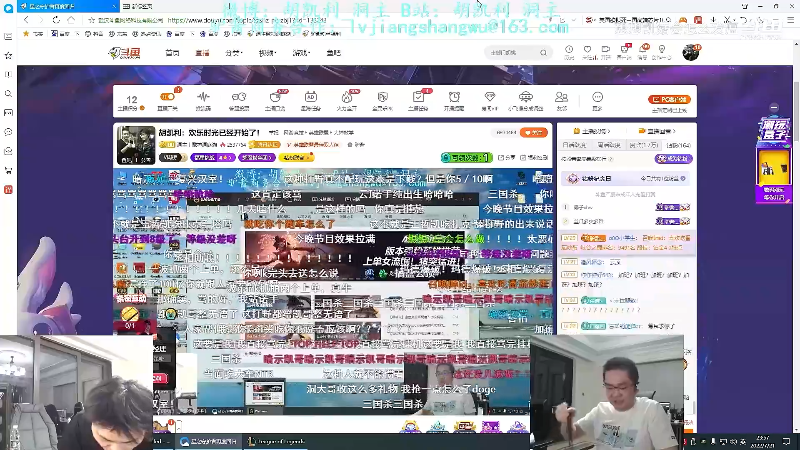Click the page vertical scrollbar
The height and width of the screenshot is (450, 800).
pyautogui.click(x=797, y=112)
